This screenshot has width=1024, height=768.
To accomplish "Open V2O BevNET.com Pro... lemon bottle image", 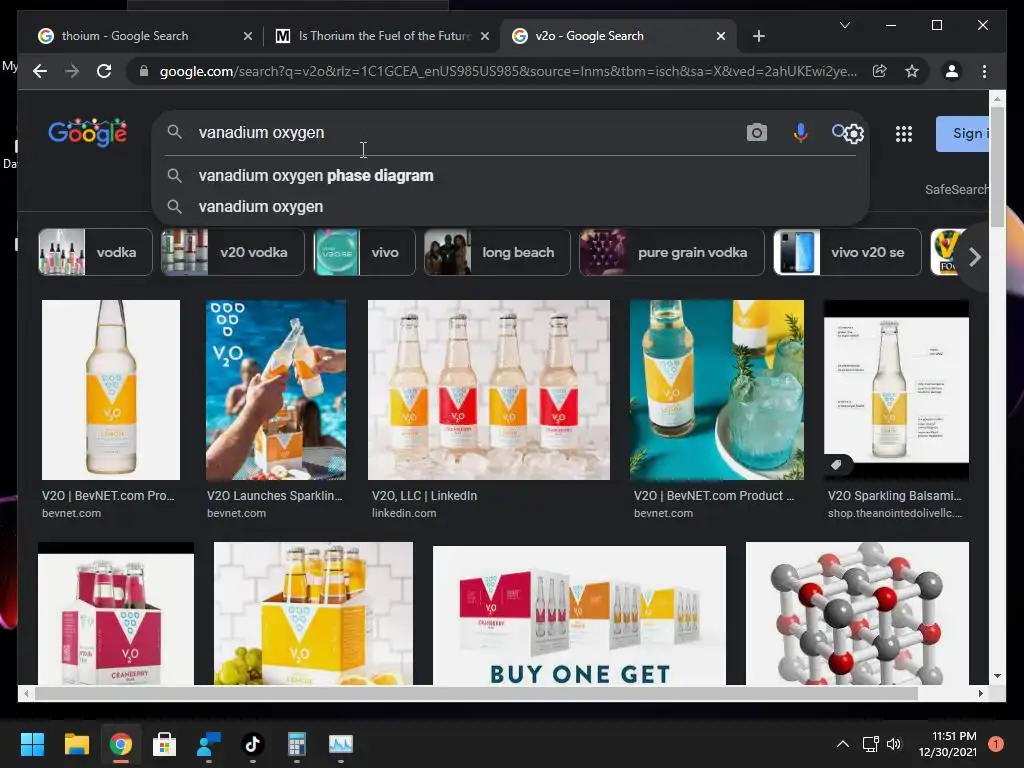I will [111, 390].
